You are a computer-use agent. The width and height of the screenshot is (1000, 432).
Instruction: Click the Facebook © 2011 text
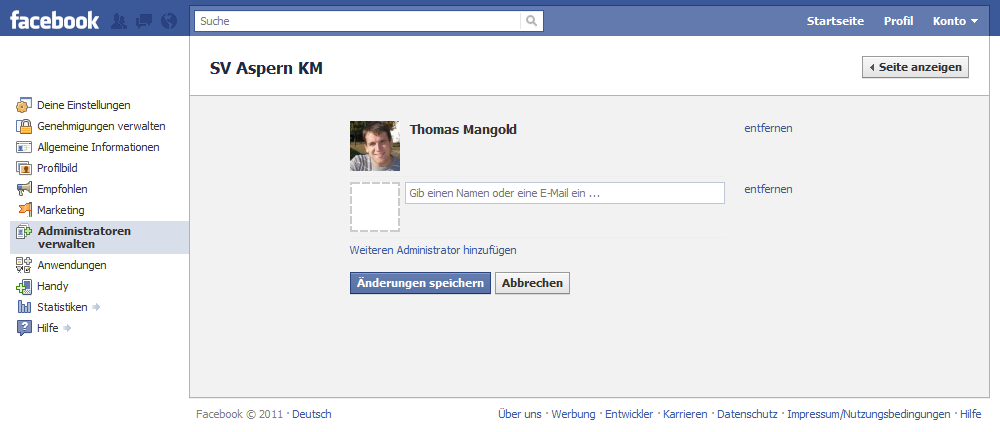click(x=239, y=414)
